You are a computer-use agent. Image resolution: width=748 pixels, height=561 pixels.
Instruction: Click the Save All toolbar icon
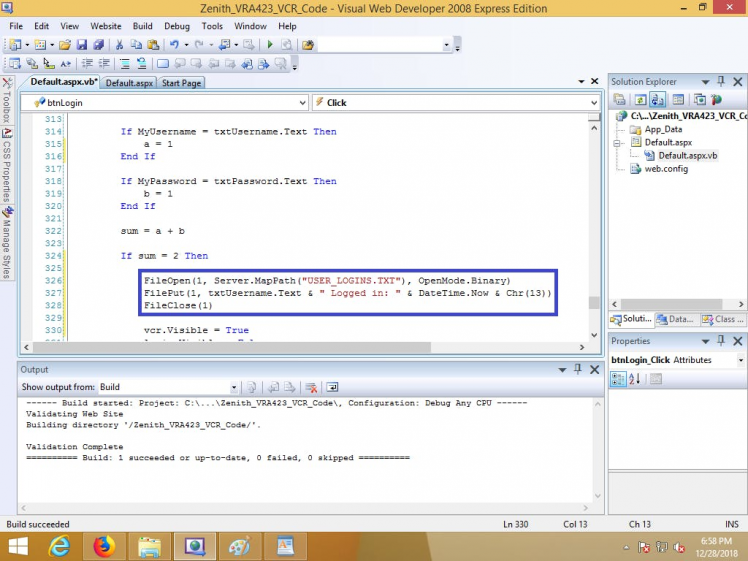pos(98,45)
